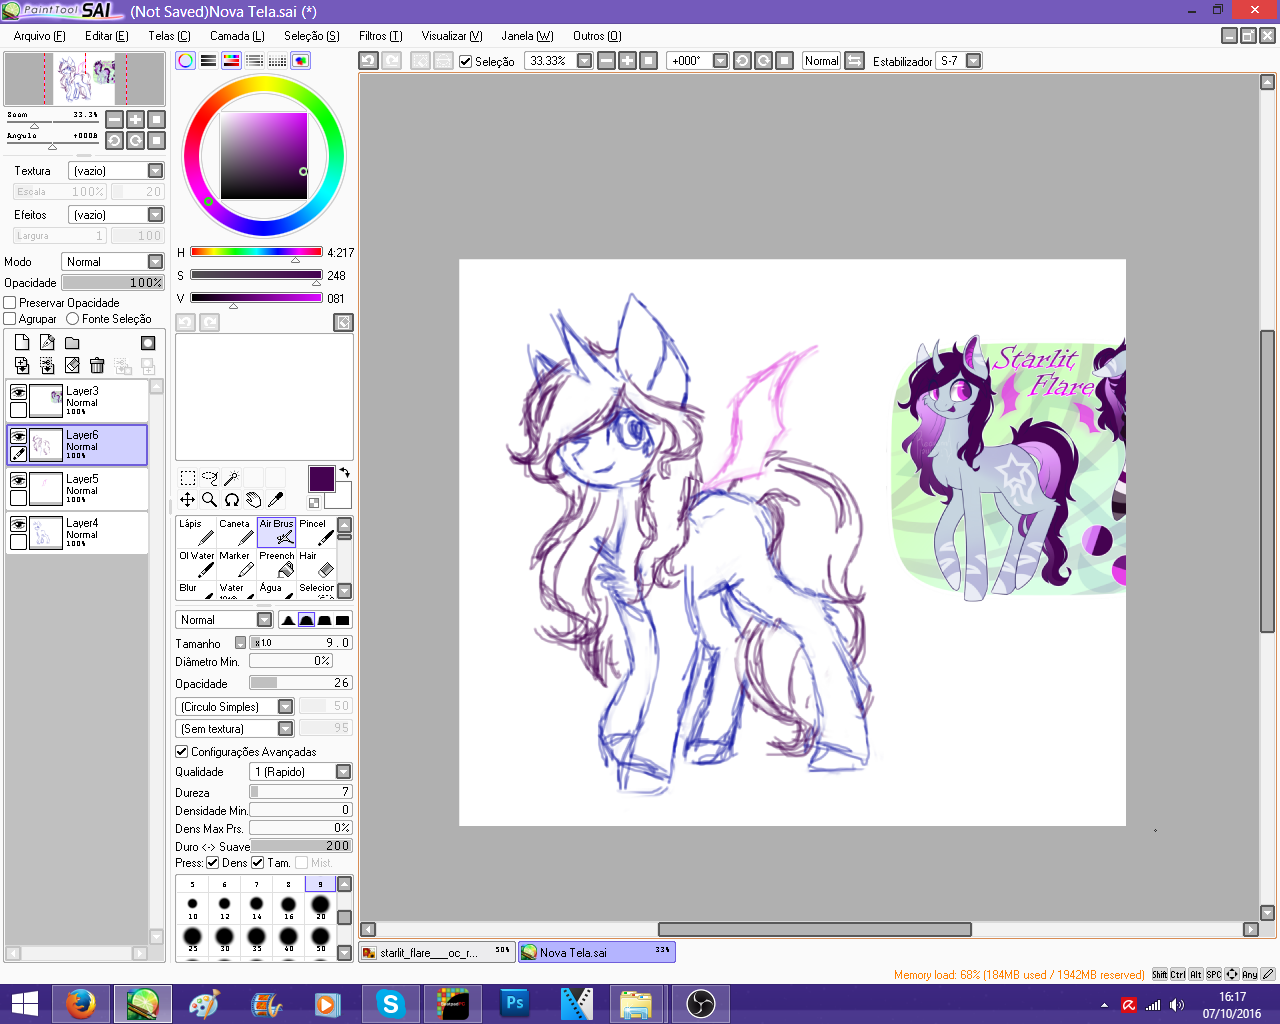Open the Arquivo menu

coord(40,36)
